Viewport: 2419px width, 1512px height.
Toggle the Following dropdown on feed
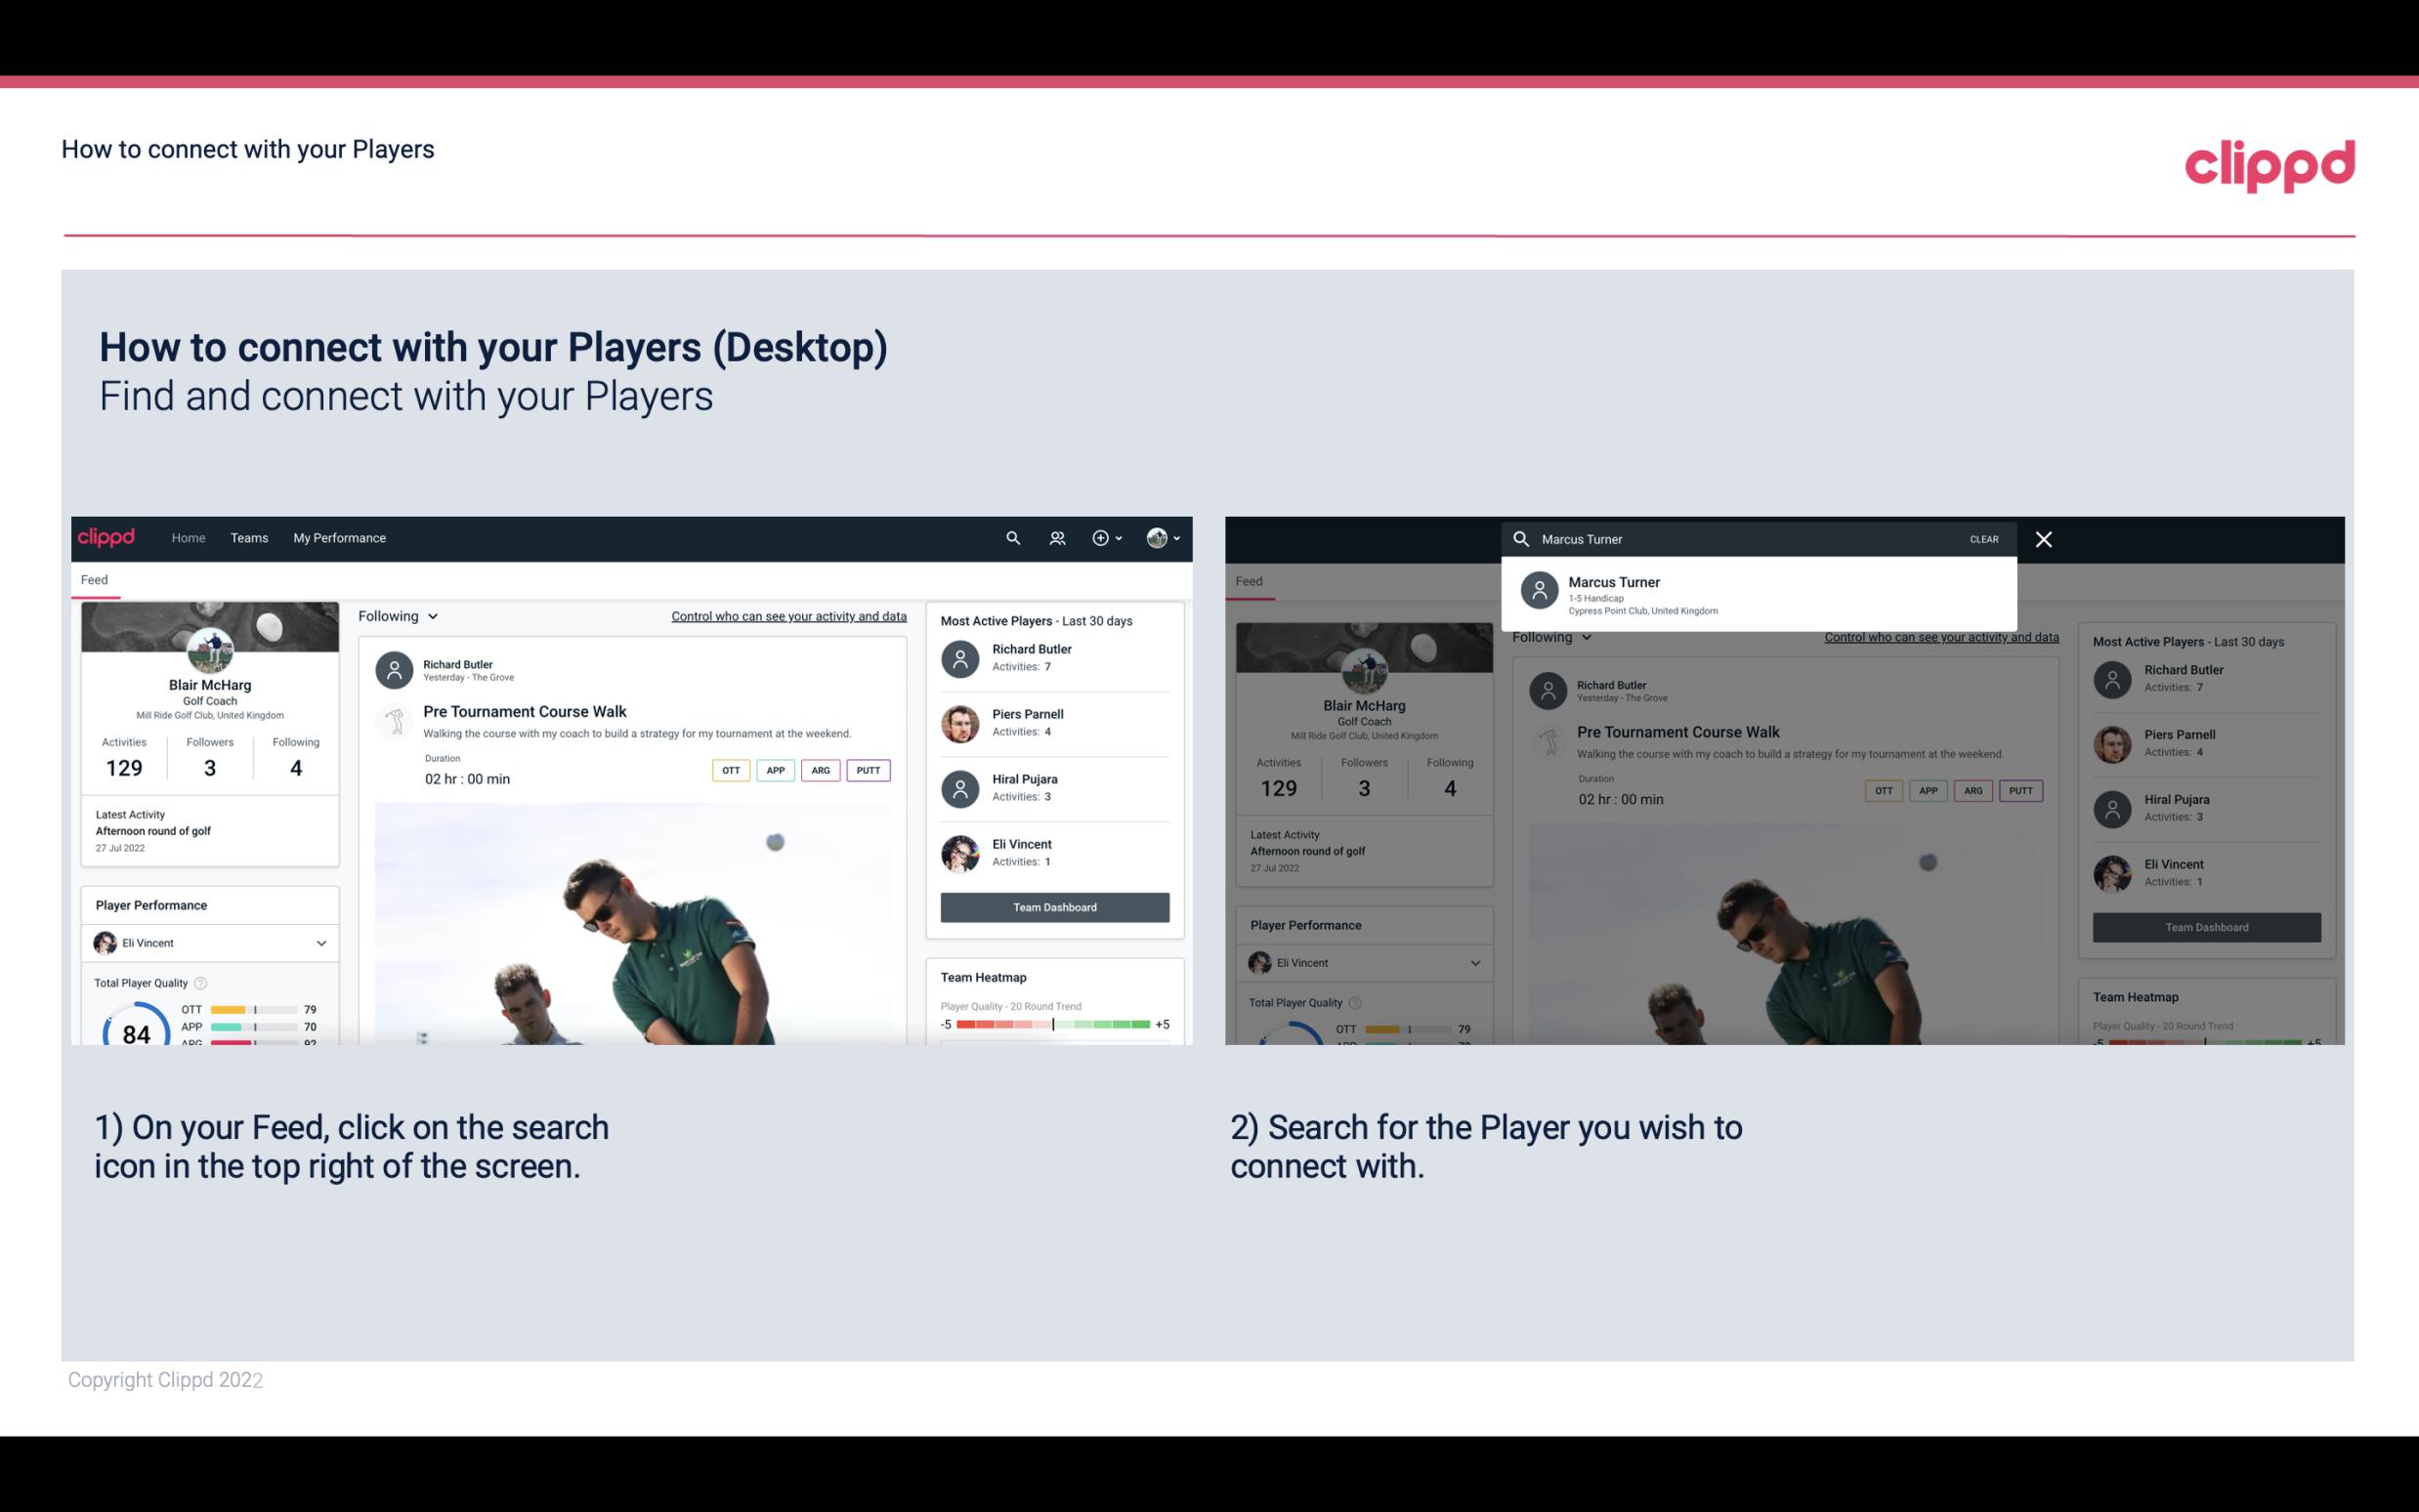[396, 613]
